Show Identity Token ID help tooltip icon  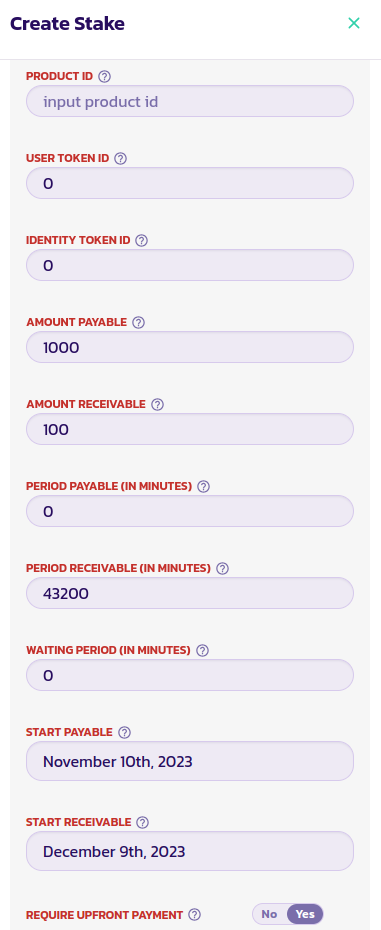141,240
